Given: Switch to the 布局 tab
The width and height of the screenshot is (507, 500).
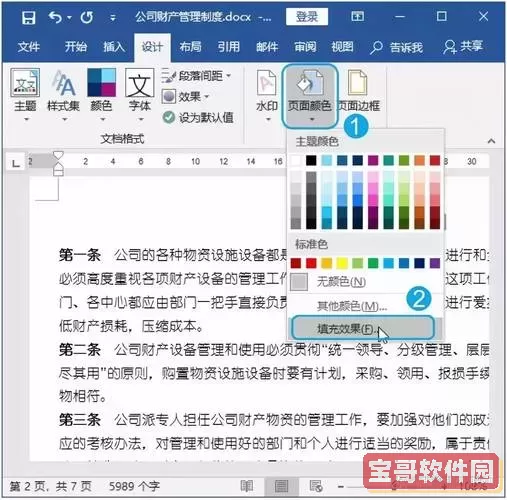Looking at the screenshot, I should [190, 47].
